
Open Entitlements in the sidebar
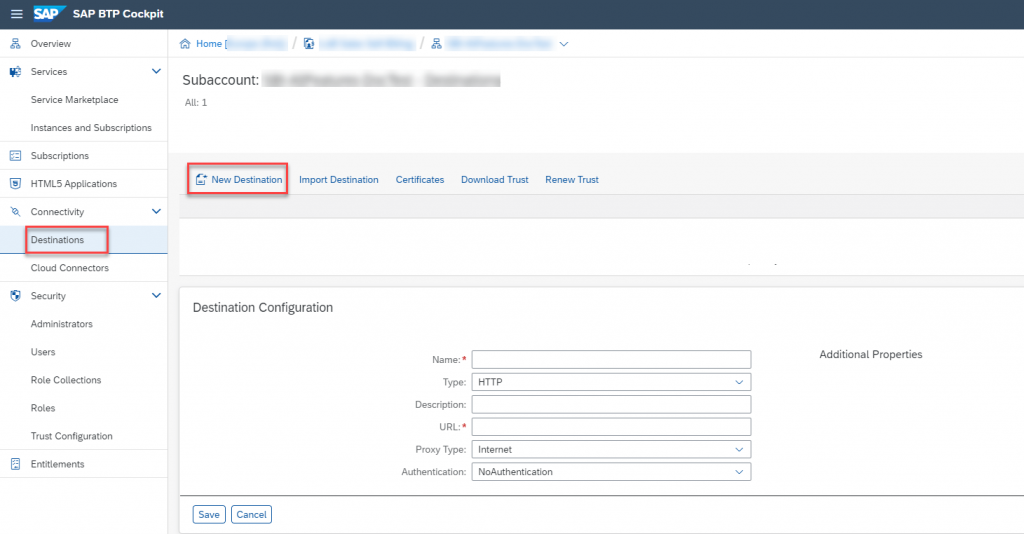57,464
